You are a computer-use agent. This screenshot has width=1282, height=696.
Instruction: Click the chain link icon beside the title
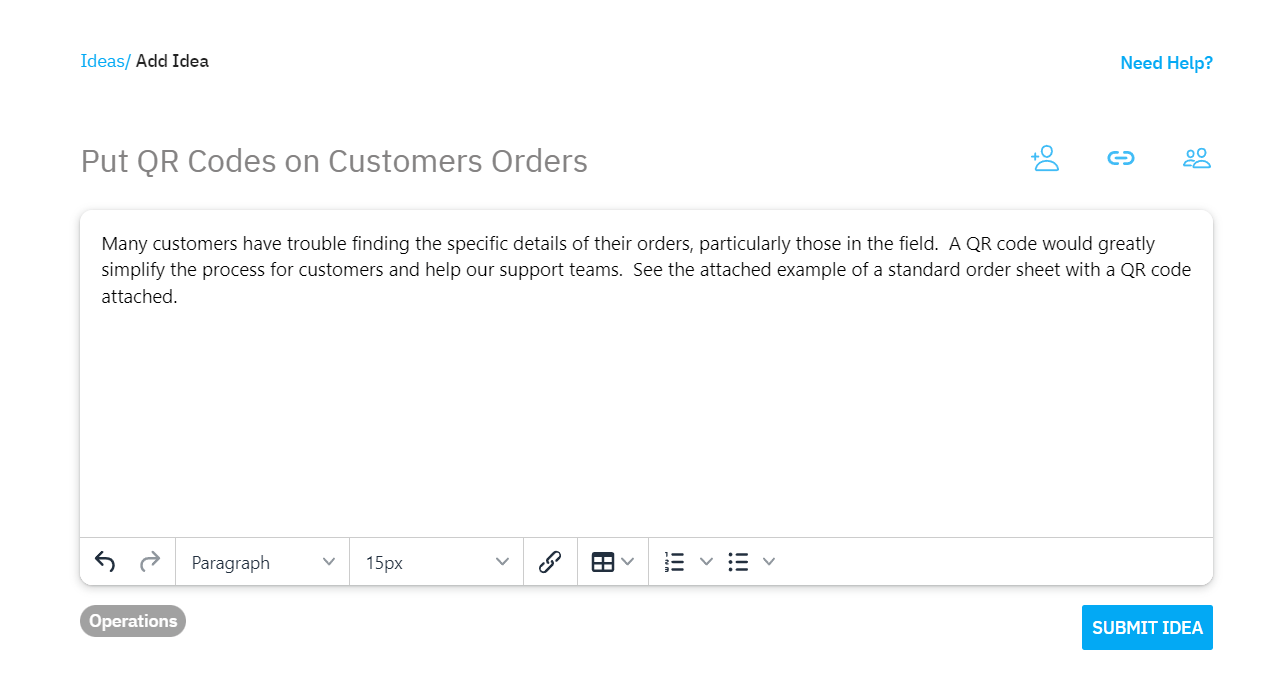tap(1120, 158)
